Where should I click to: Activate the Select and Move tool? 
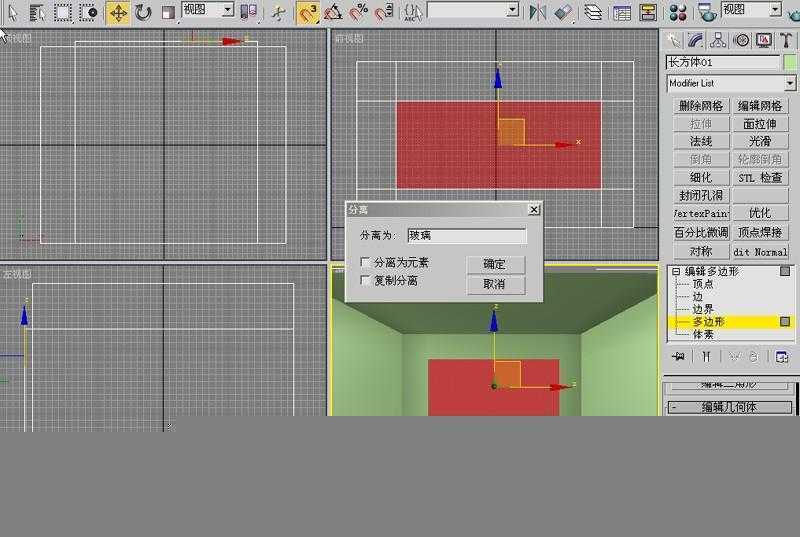point(118,12)
